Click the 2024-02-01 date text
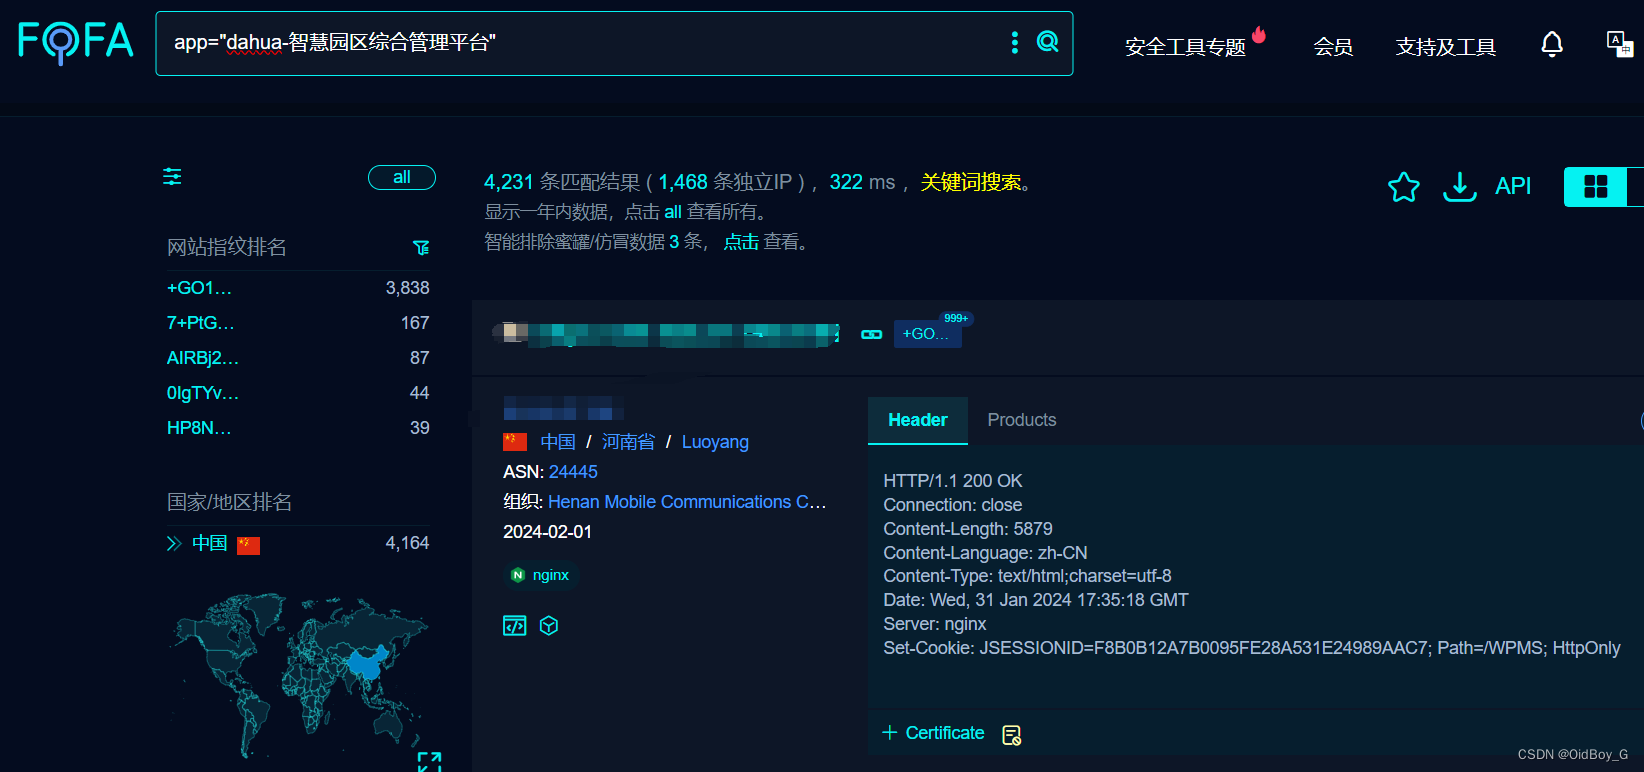The image size is (1644, 772). click(x=548, y=532)
